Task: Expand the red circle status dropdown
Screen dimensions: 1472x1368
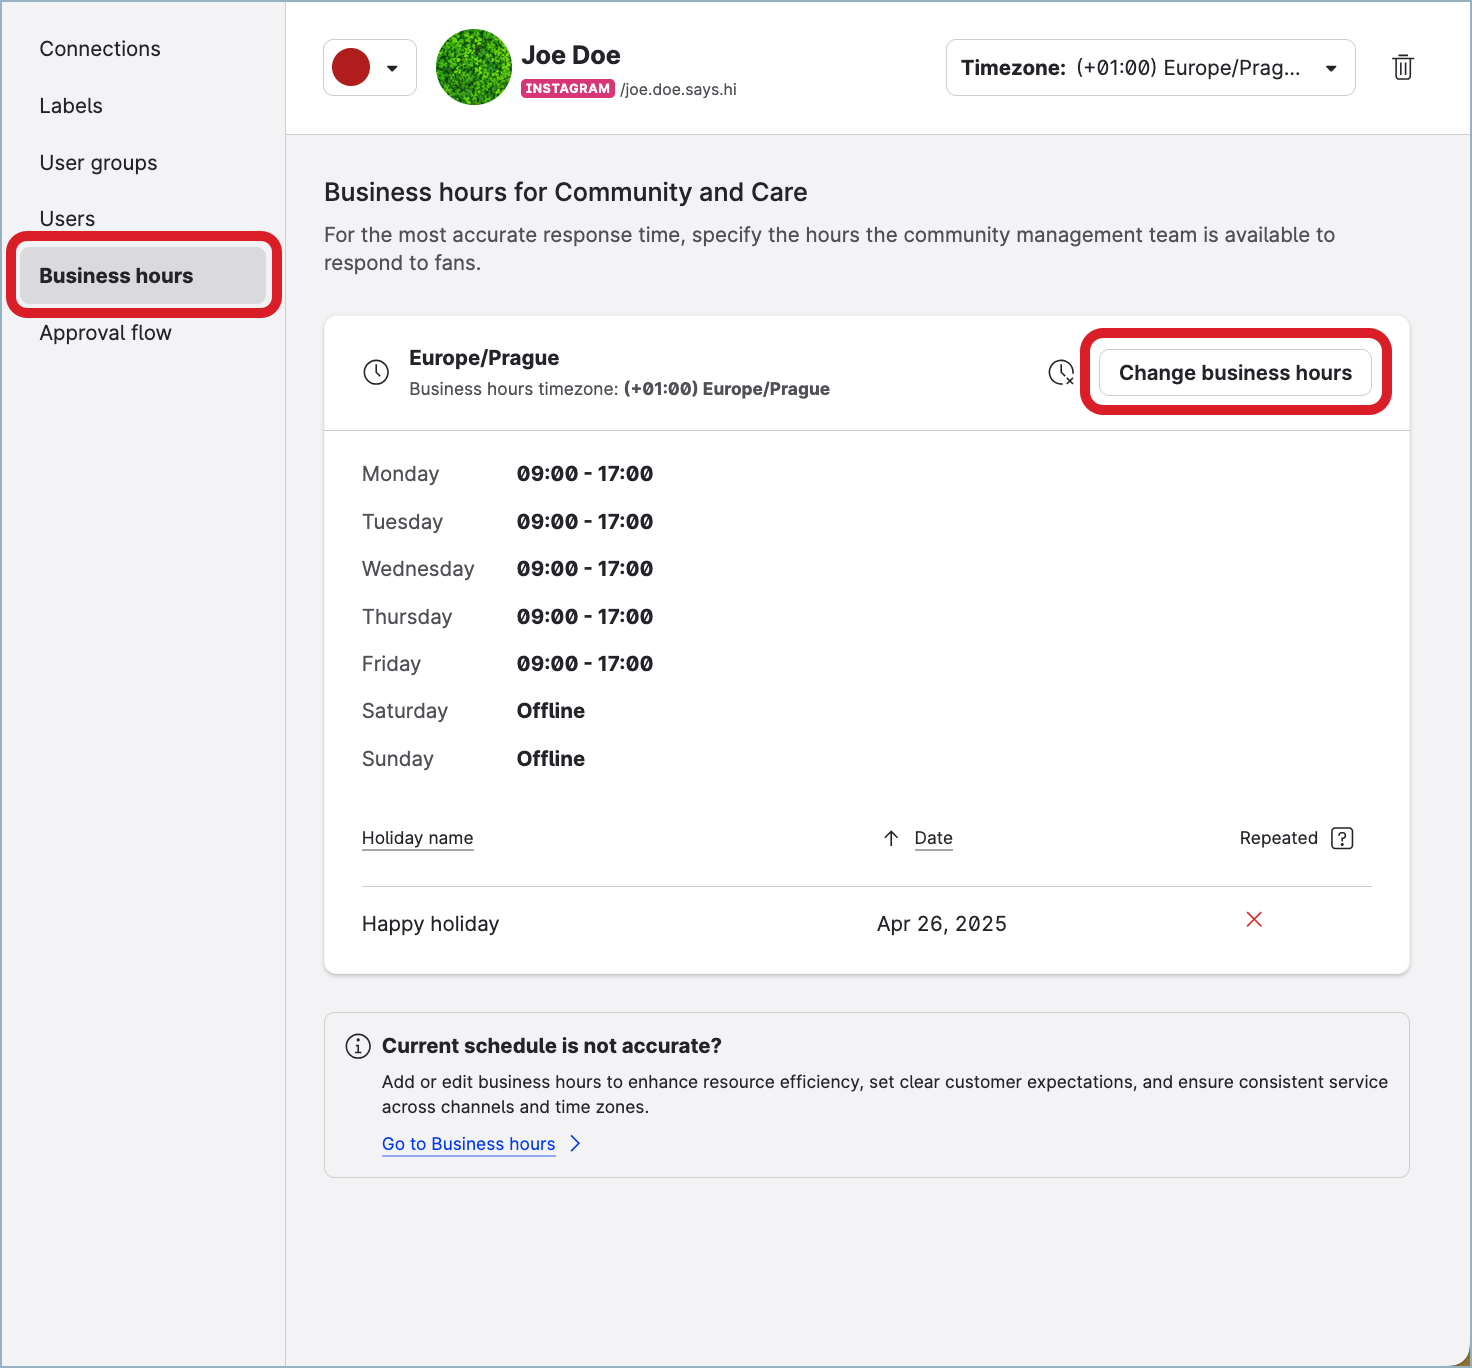Action: [392, 68]
